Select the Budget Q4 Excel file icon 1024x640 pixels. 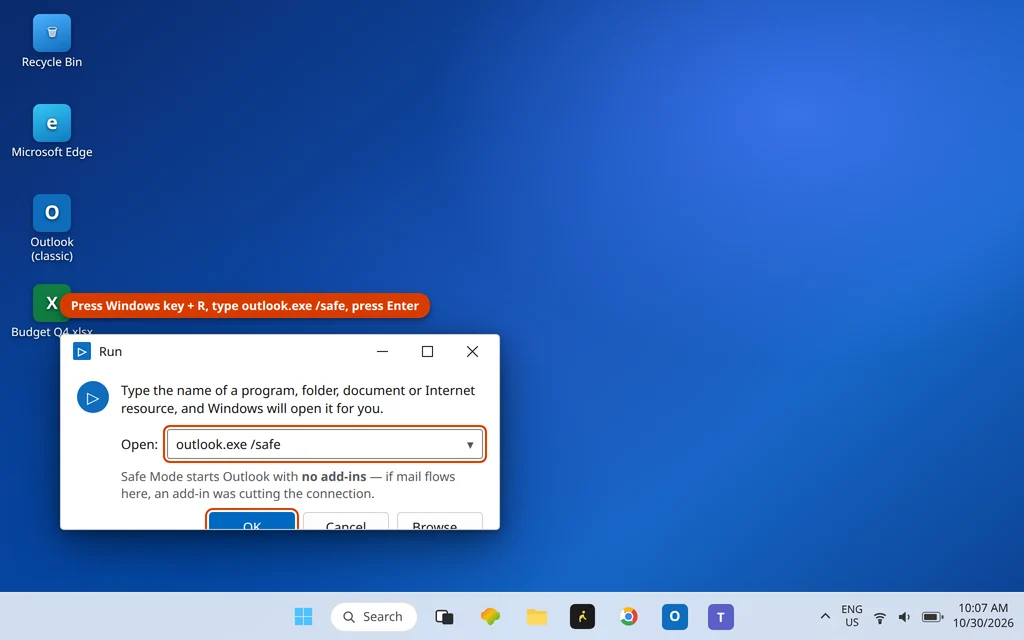point(51,303)
